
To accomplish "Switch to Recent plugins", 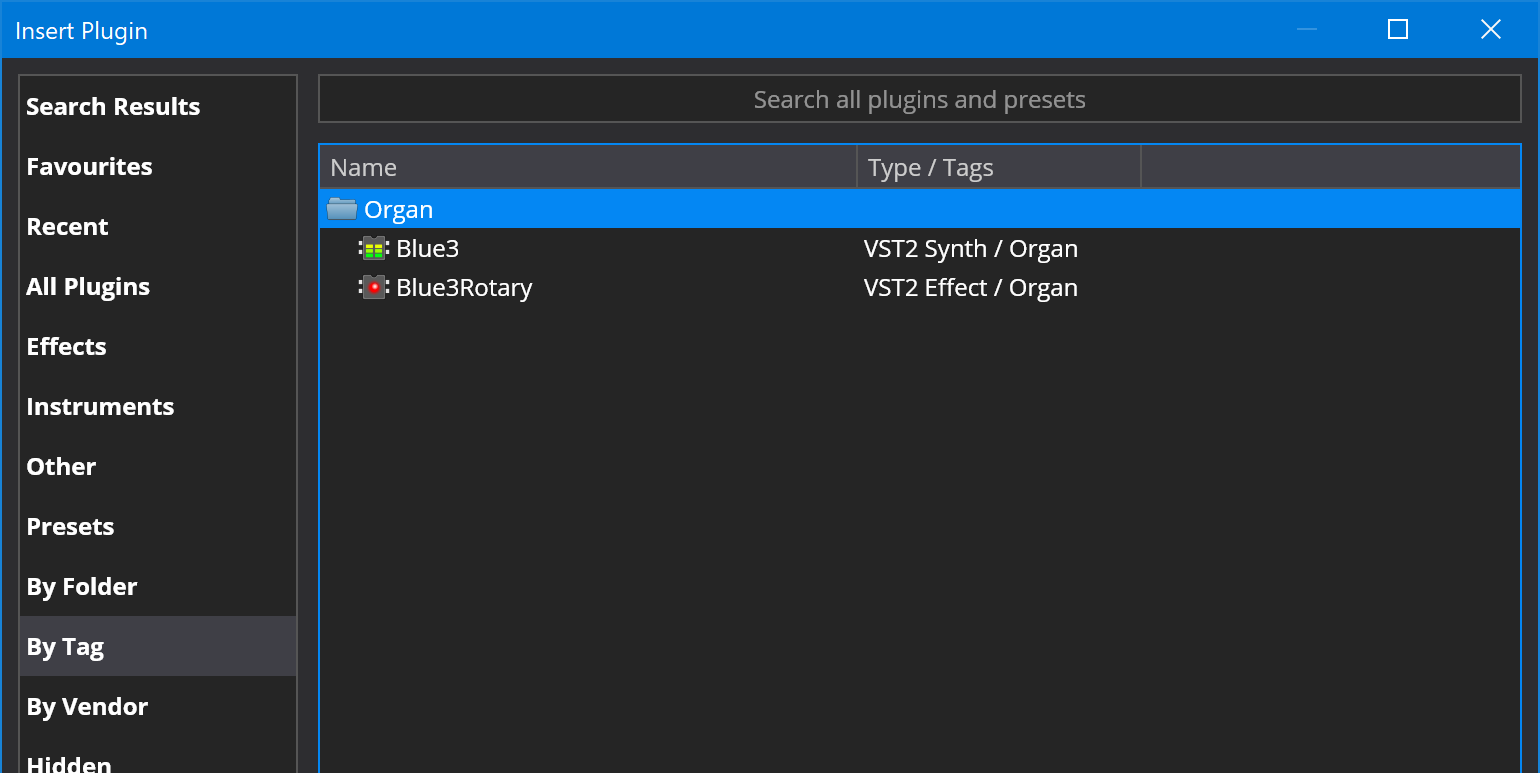I will (67, 227).
